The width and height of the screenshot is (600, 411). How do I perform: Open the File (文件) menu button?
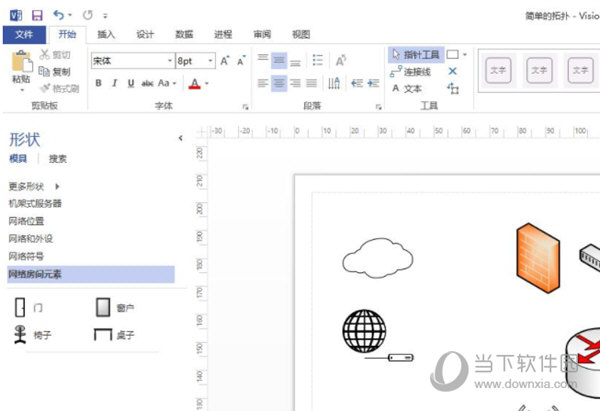point(24,34)
